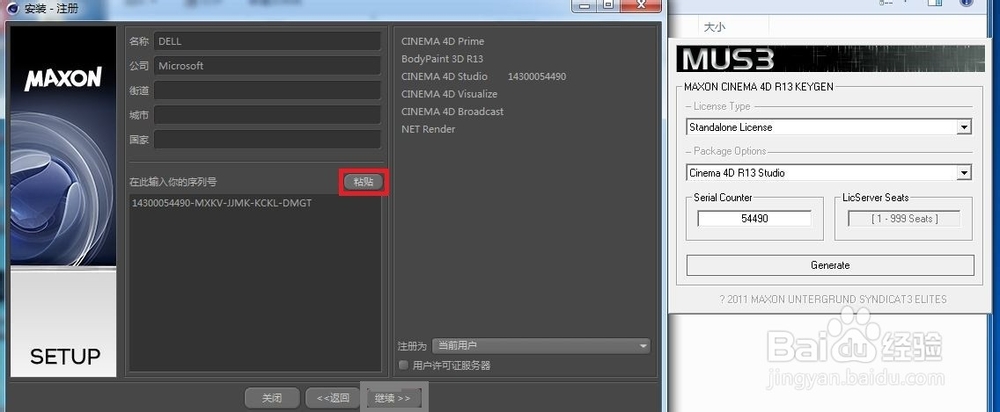
Task: Click the 继续 >> continue button
Action: pos(393,398)
